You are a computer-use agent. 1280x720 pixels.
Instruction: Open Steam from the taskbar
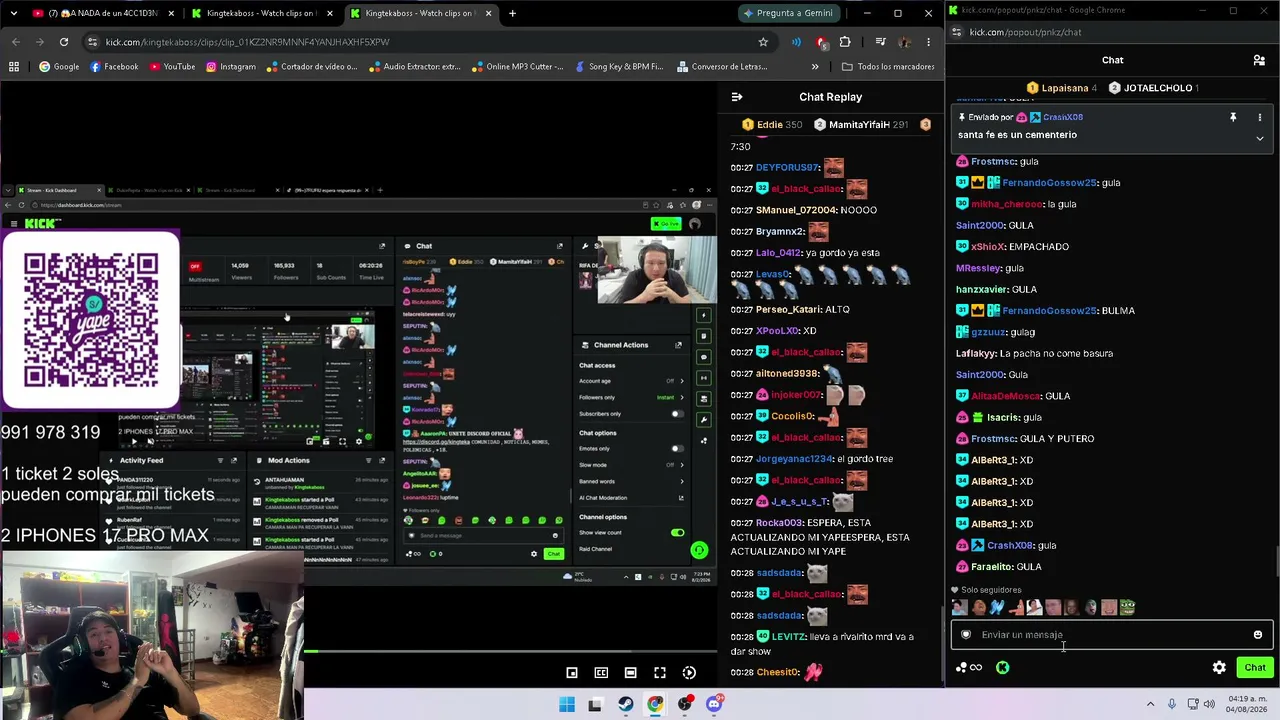(x=625, y=704)
